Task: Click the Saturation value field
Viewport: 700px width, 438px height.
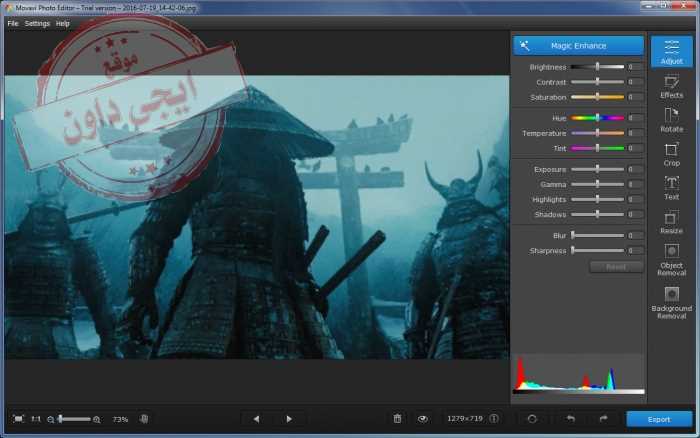Action: [x=634, y=97]
